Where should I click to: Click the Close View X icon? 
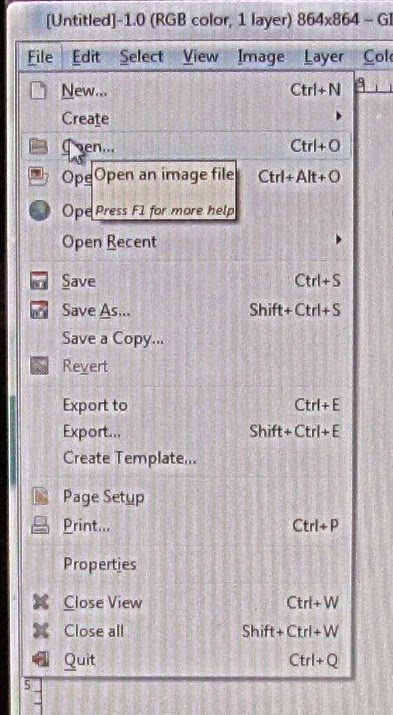click(41, 603)
